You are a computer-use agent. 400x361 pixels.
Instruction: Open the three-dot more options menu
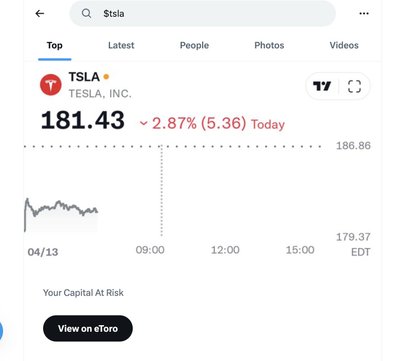coord(364,13)
